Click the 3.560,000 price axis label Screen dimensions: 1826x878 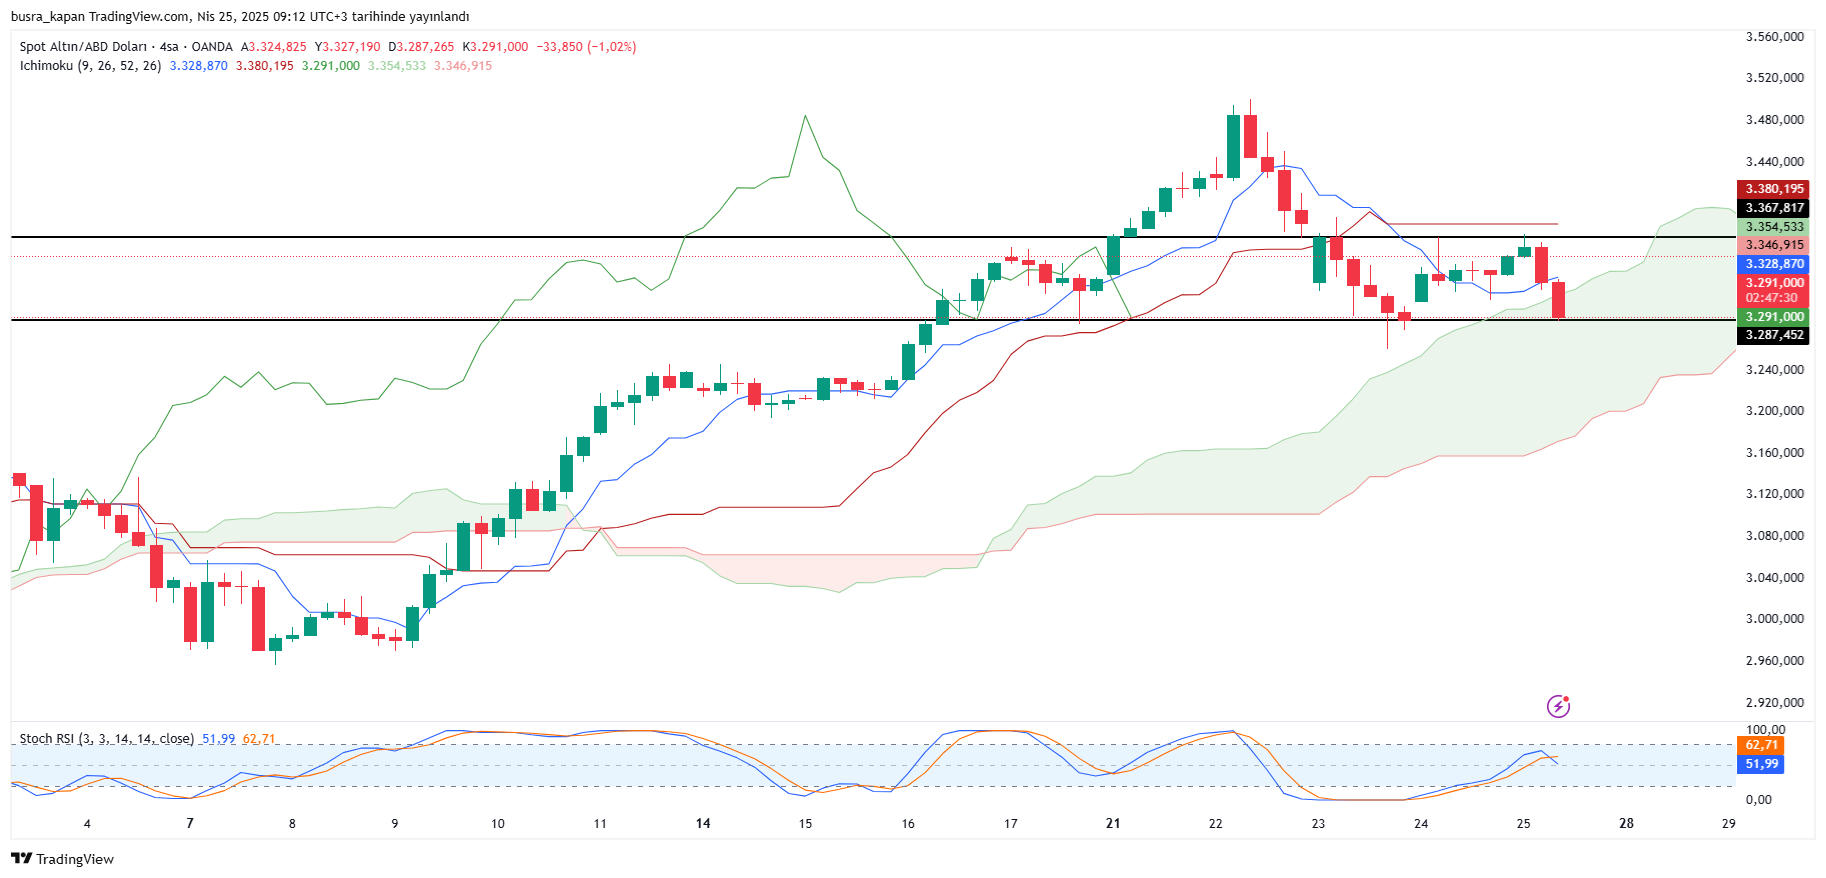click(x=1774, y=37)
